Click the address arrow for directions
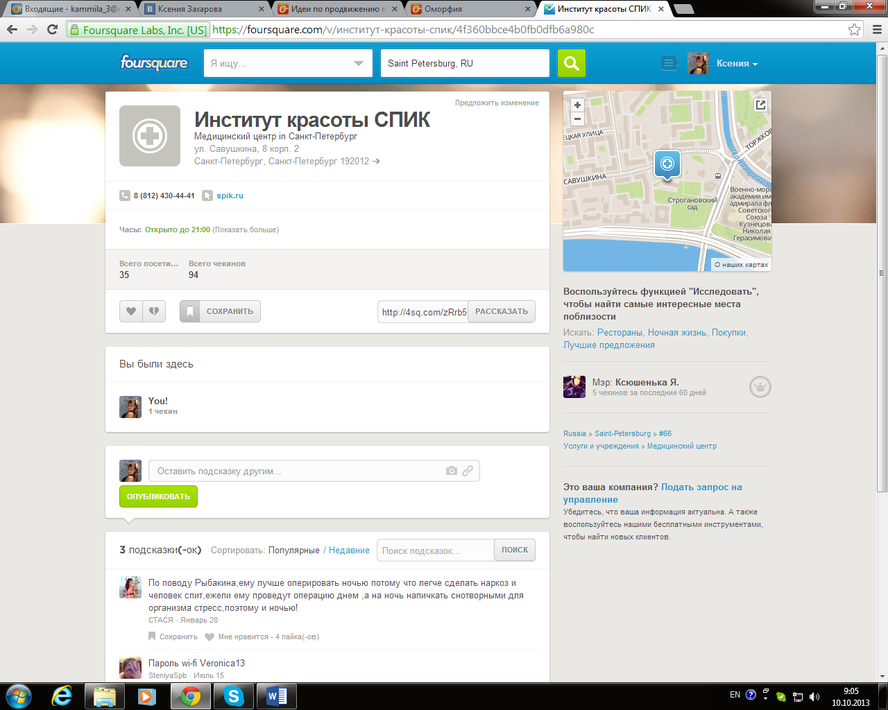This screenshot has height=710, width=888. [x=376, y=161]
